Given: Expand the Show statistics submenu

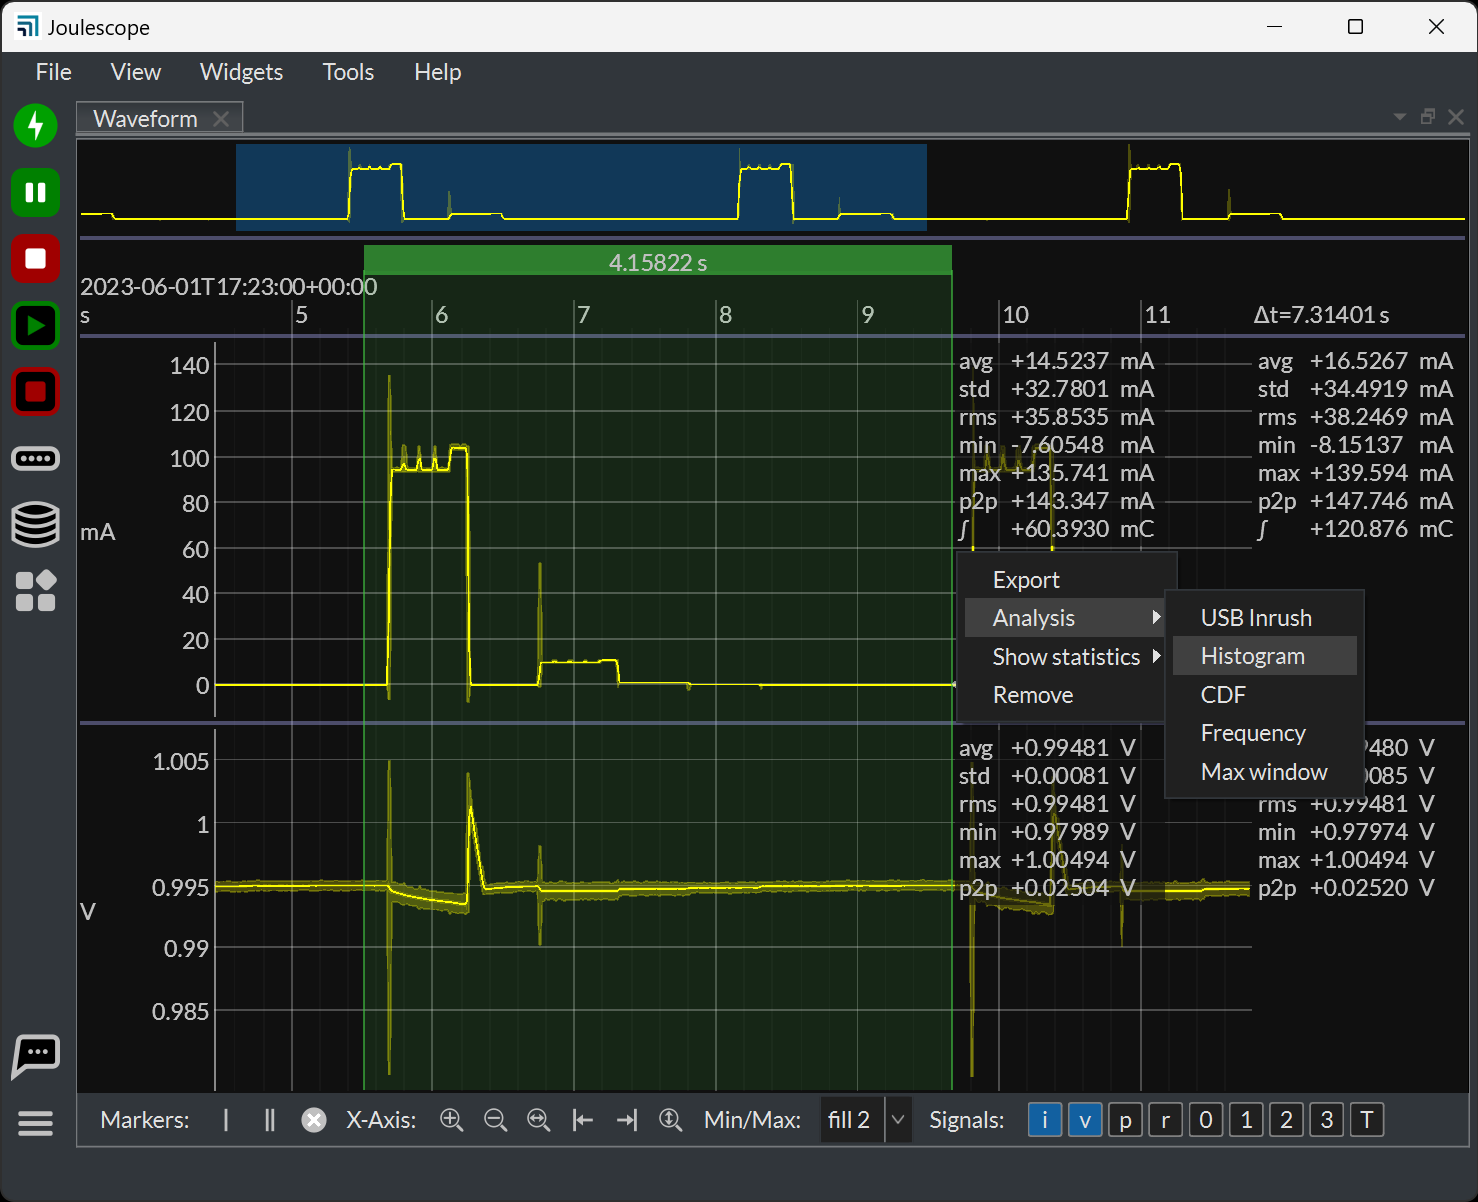Looking at the screenshot, I should (1065, 657).
